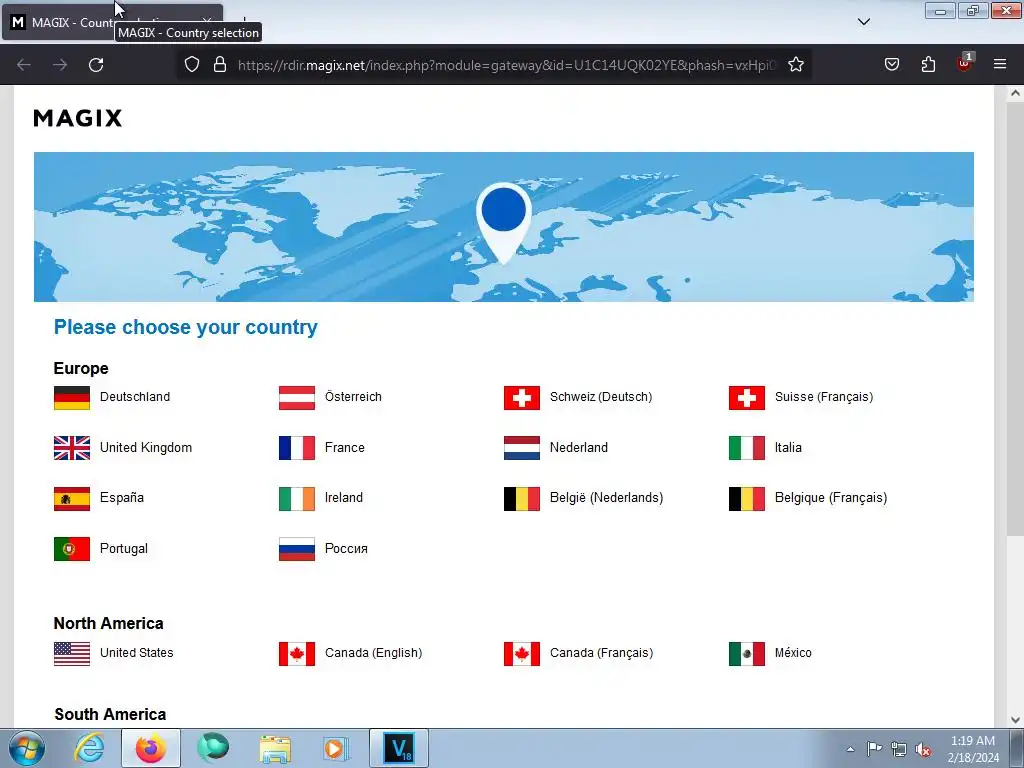Click the scrollbar down arrow
Viewport: 1024px width, 768px height.
point(1015,720)
